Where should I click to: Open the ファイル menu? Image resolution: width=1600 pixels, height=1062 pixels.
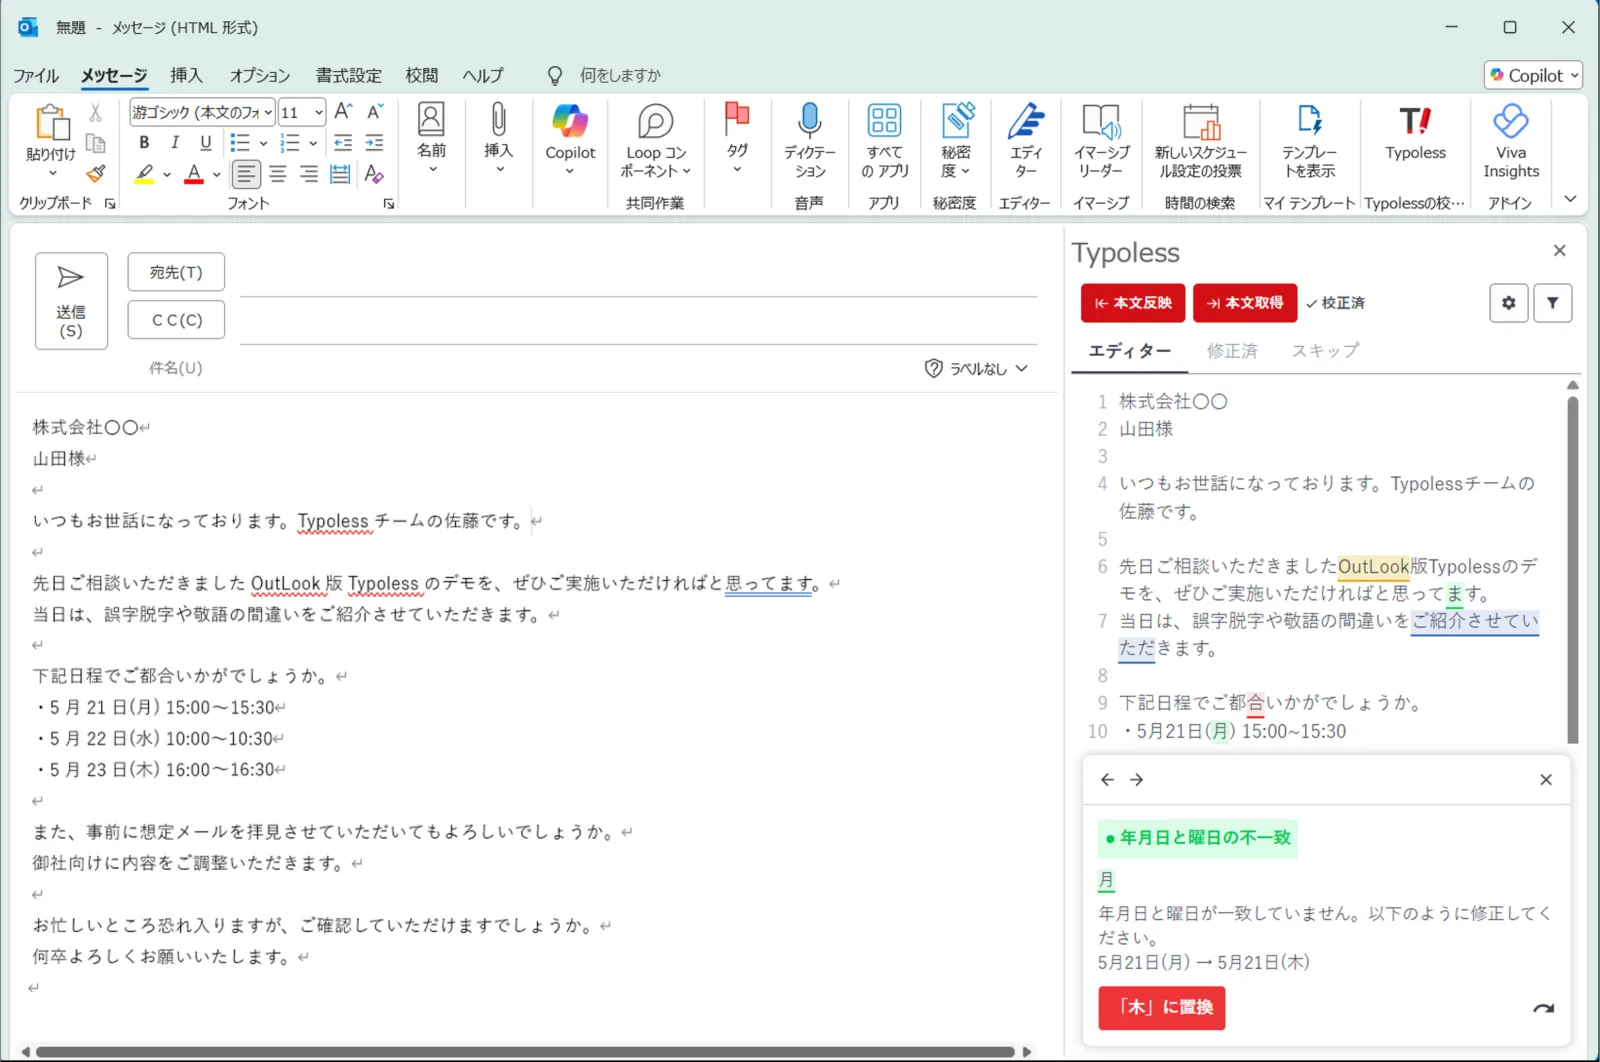point(36,76)
